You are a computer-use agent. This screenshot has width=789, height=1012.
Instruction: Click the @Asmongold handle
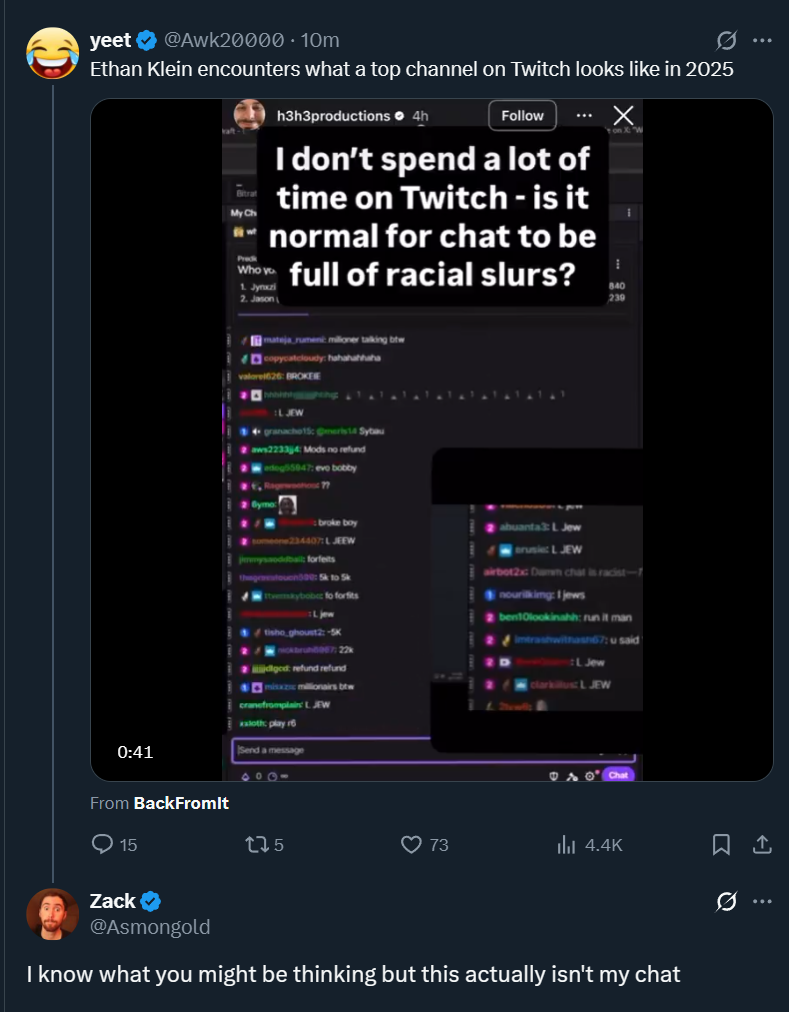(150, 927)
